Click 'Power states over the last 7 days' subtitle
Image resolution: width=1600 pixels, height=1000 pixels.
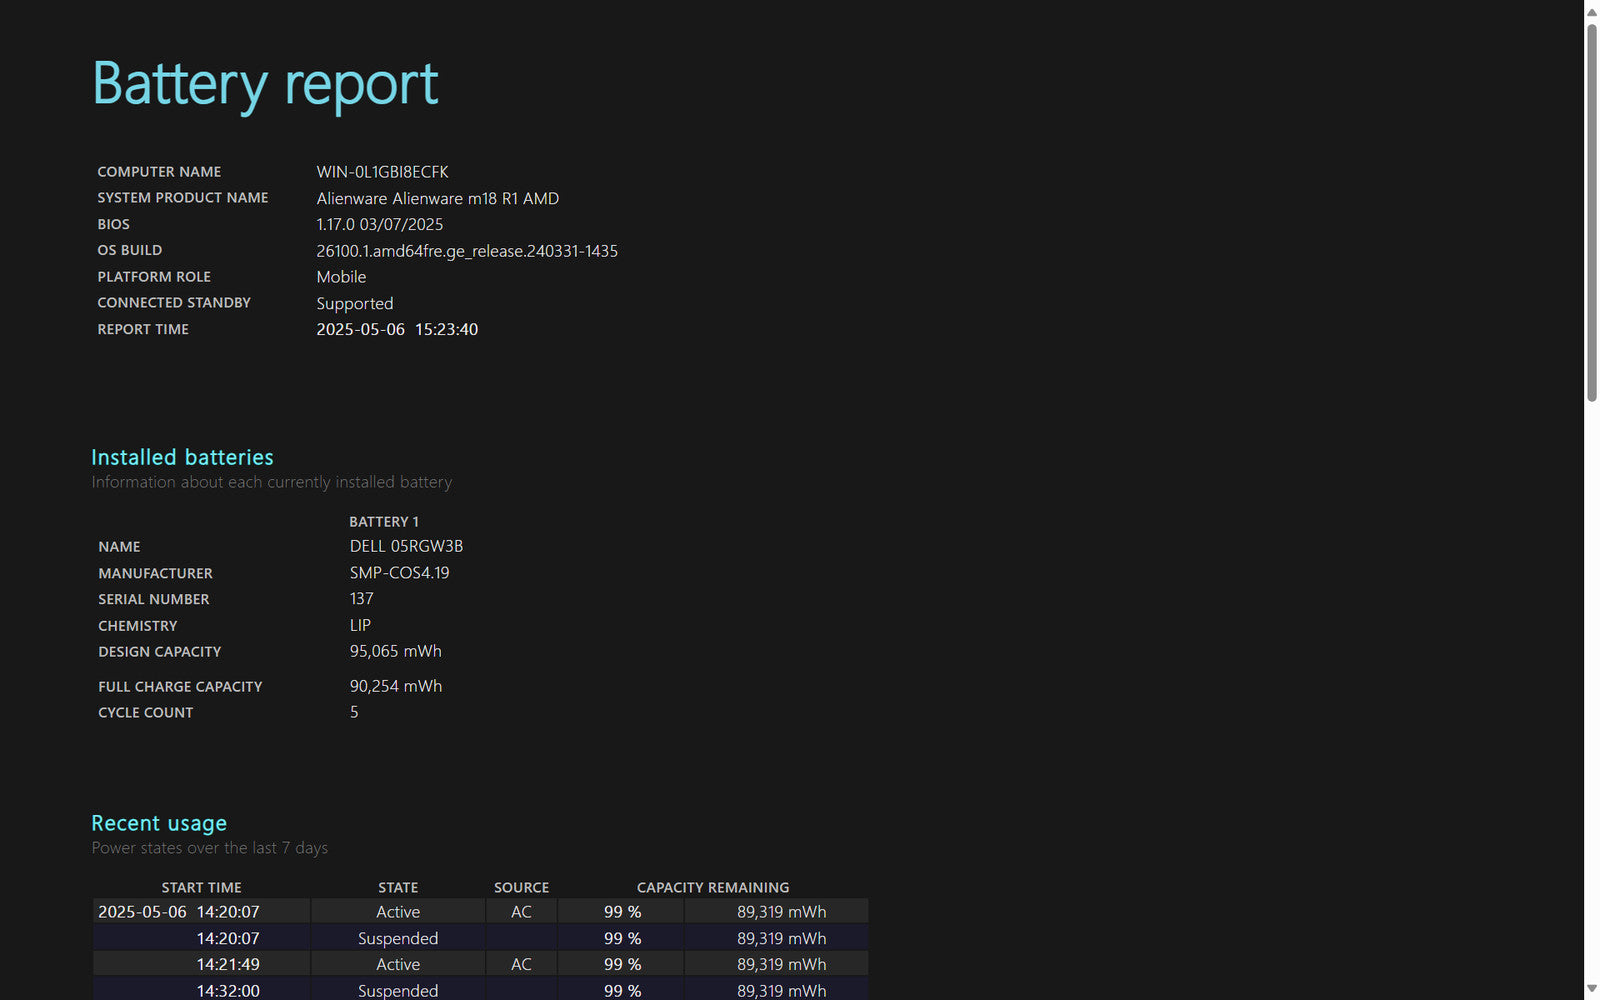tap(210, 848)
